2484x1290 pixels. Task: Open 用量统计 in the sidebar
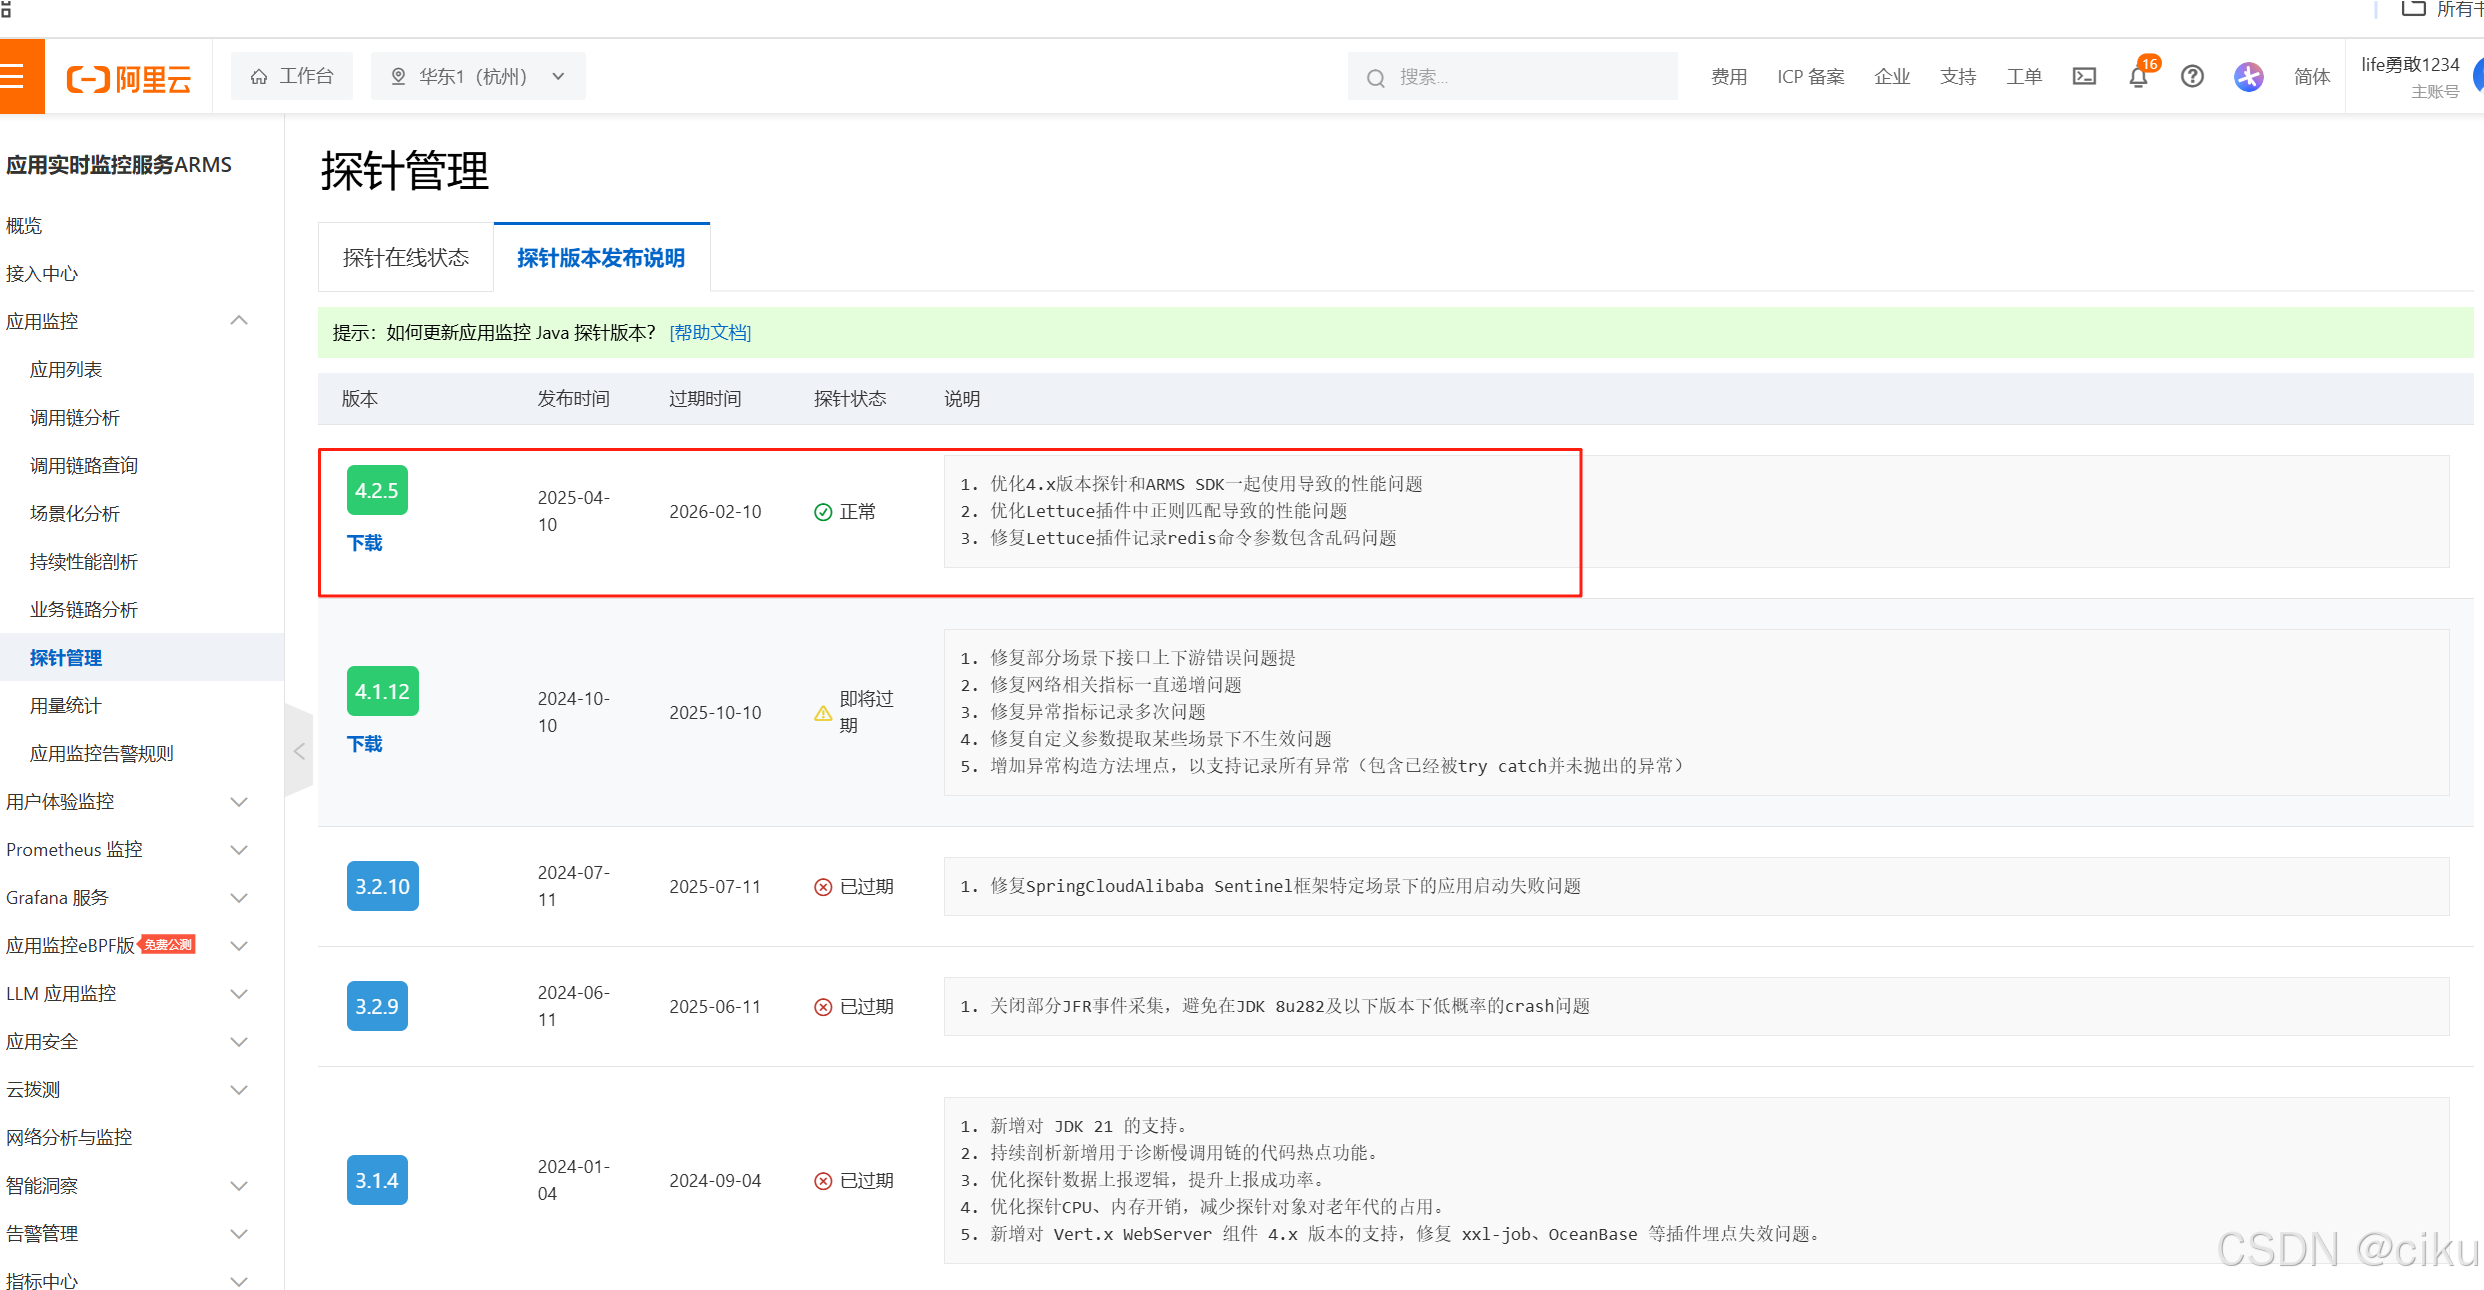66,706
